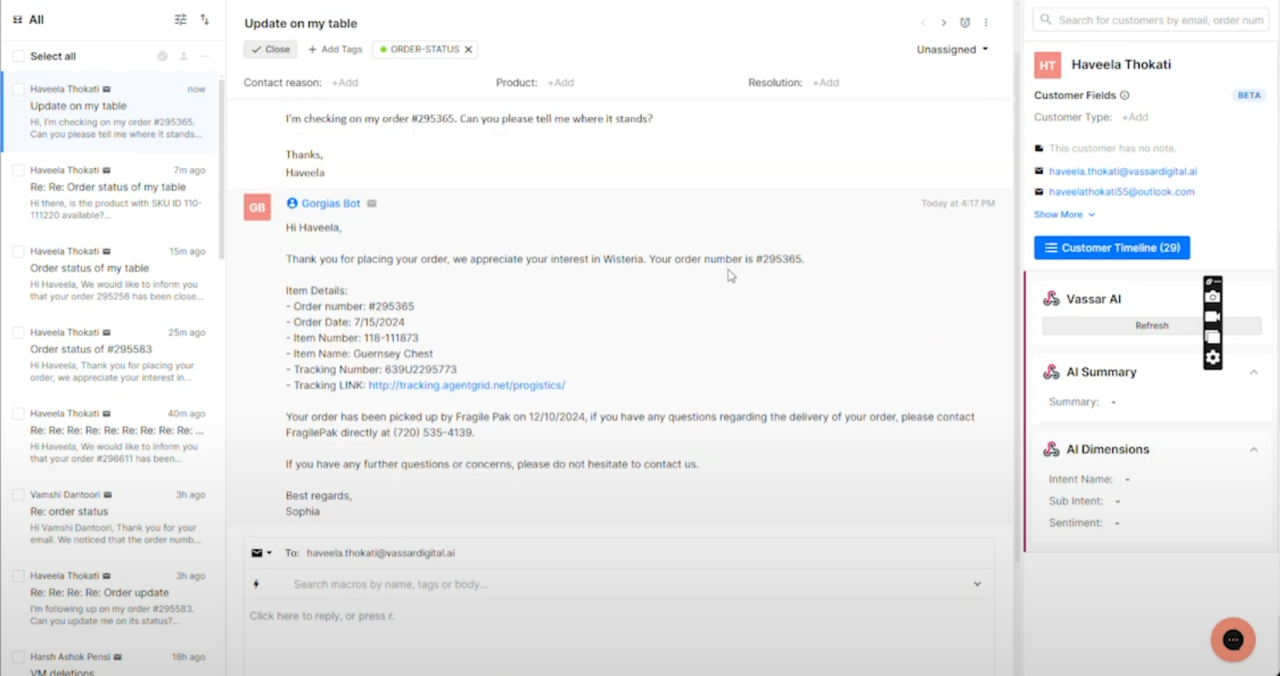Remove the ORDER-STATUS tag
The image size is (1280, 676).
(x=468, y=49)
